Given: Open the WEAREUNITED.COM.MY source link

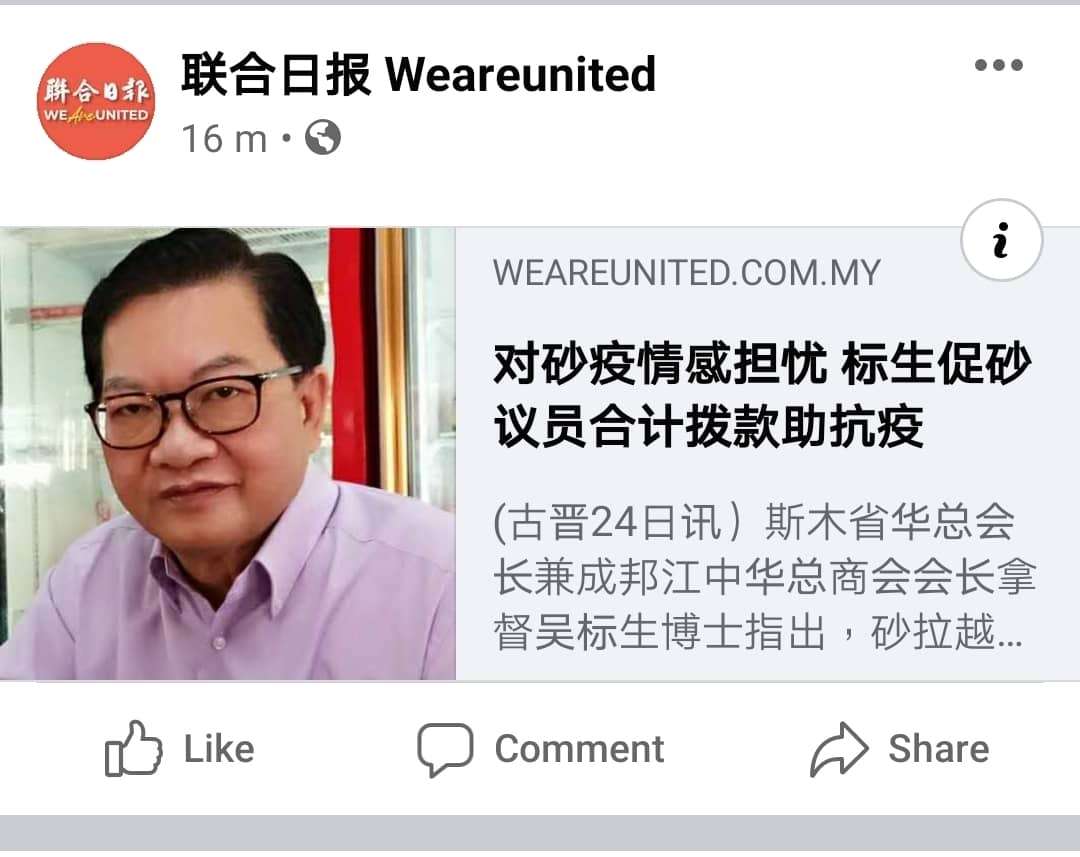Looking at the screenshot, I should [x=687, y=273].
